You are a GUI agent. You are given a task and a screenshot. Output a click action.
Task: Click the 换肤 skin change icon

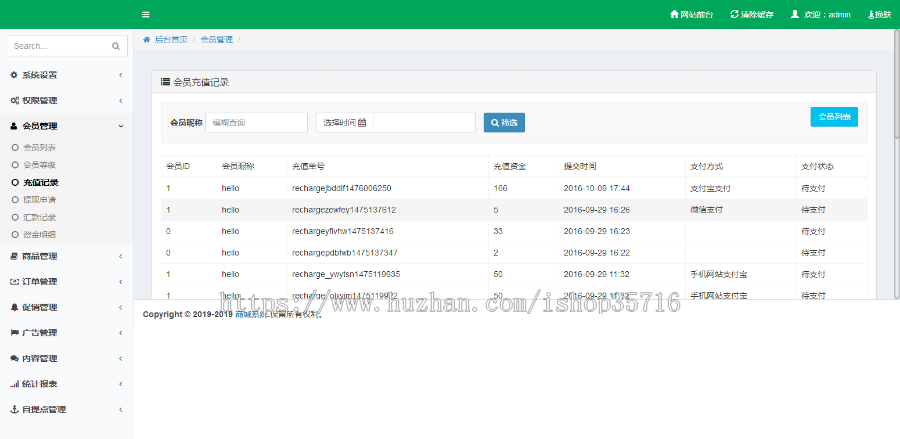click(870, 15)
